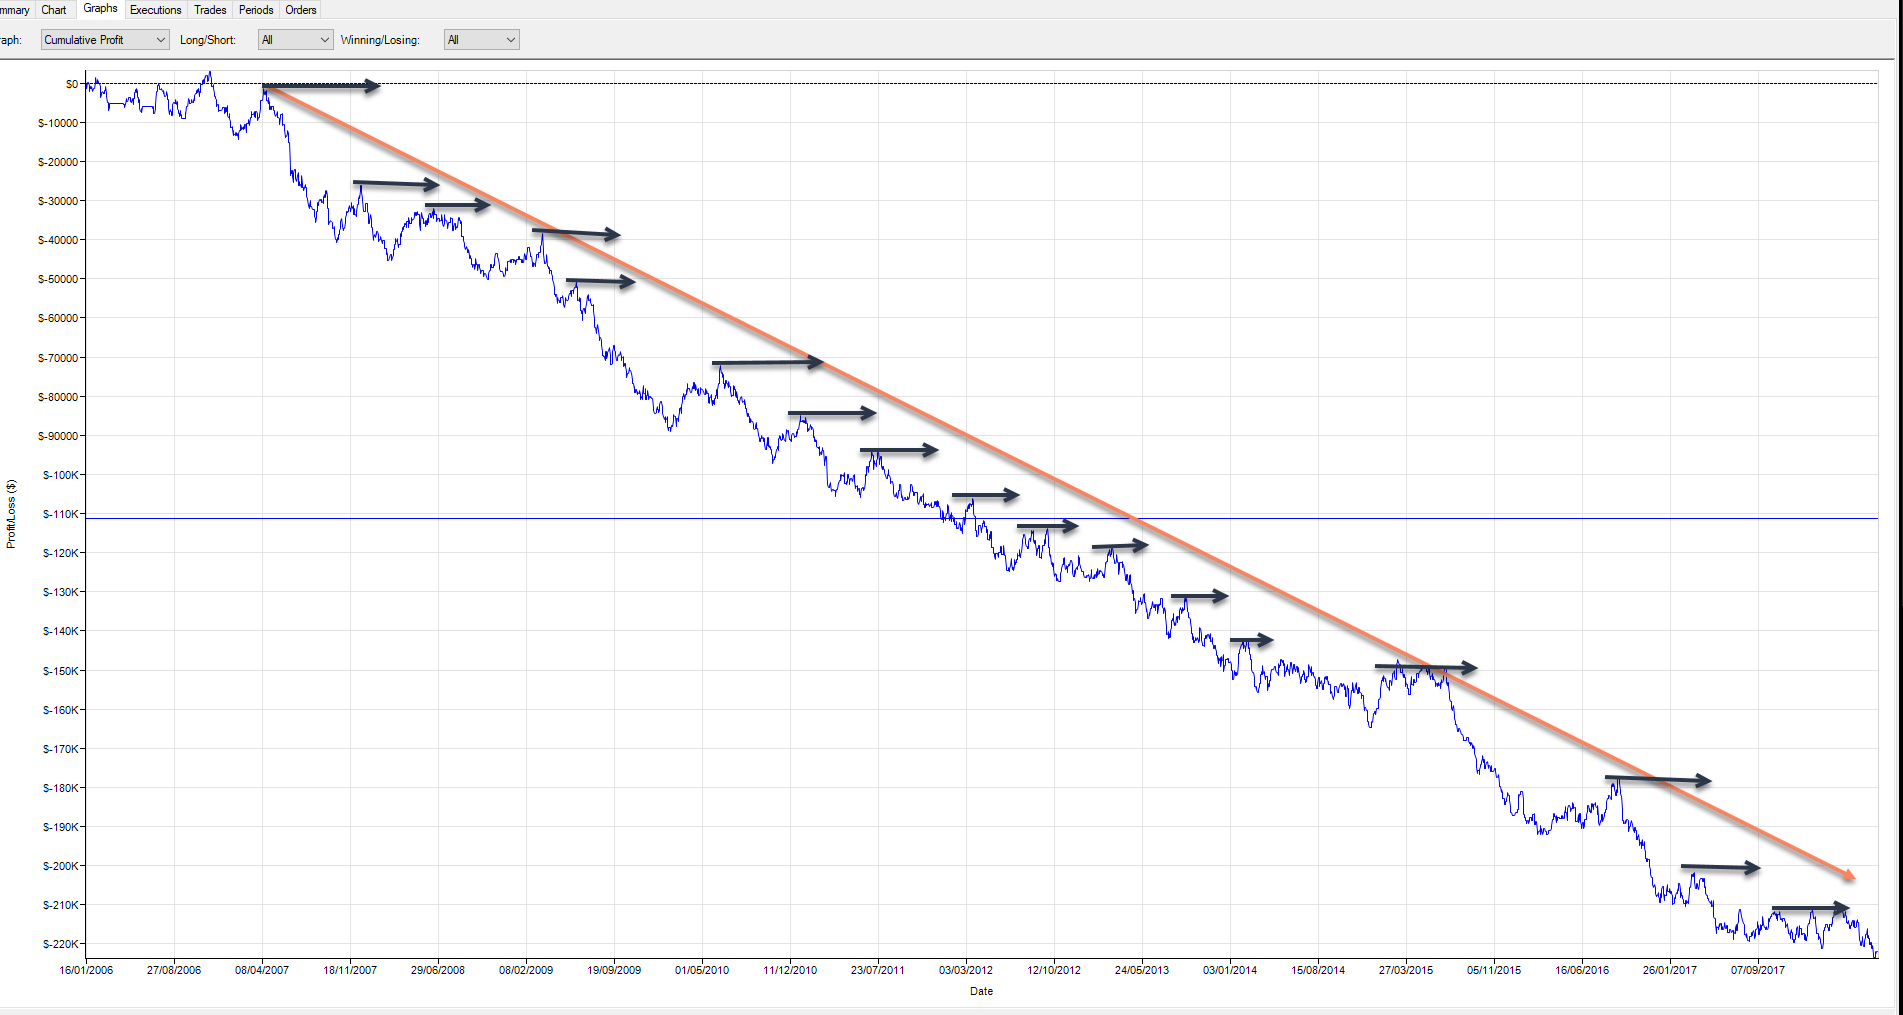Click the '$-80000' axis label
The image size is (1903, 1015).
58,397
